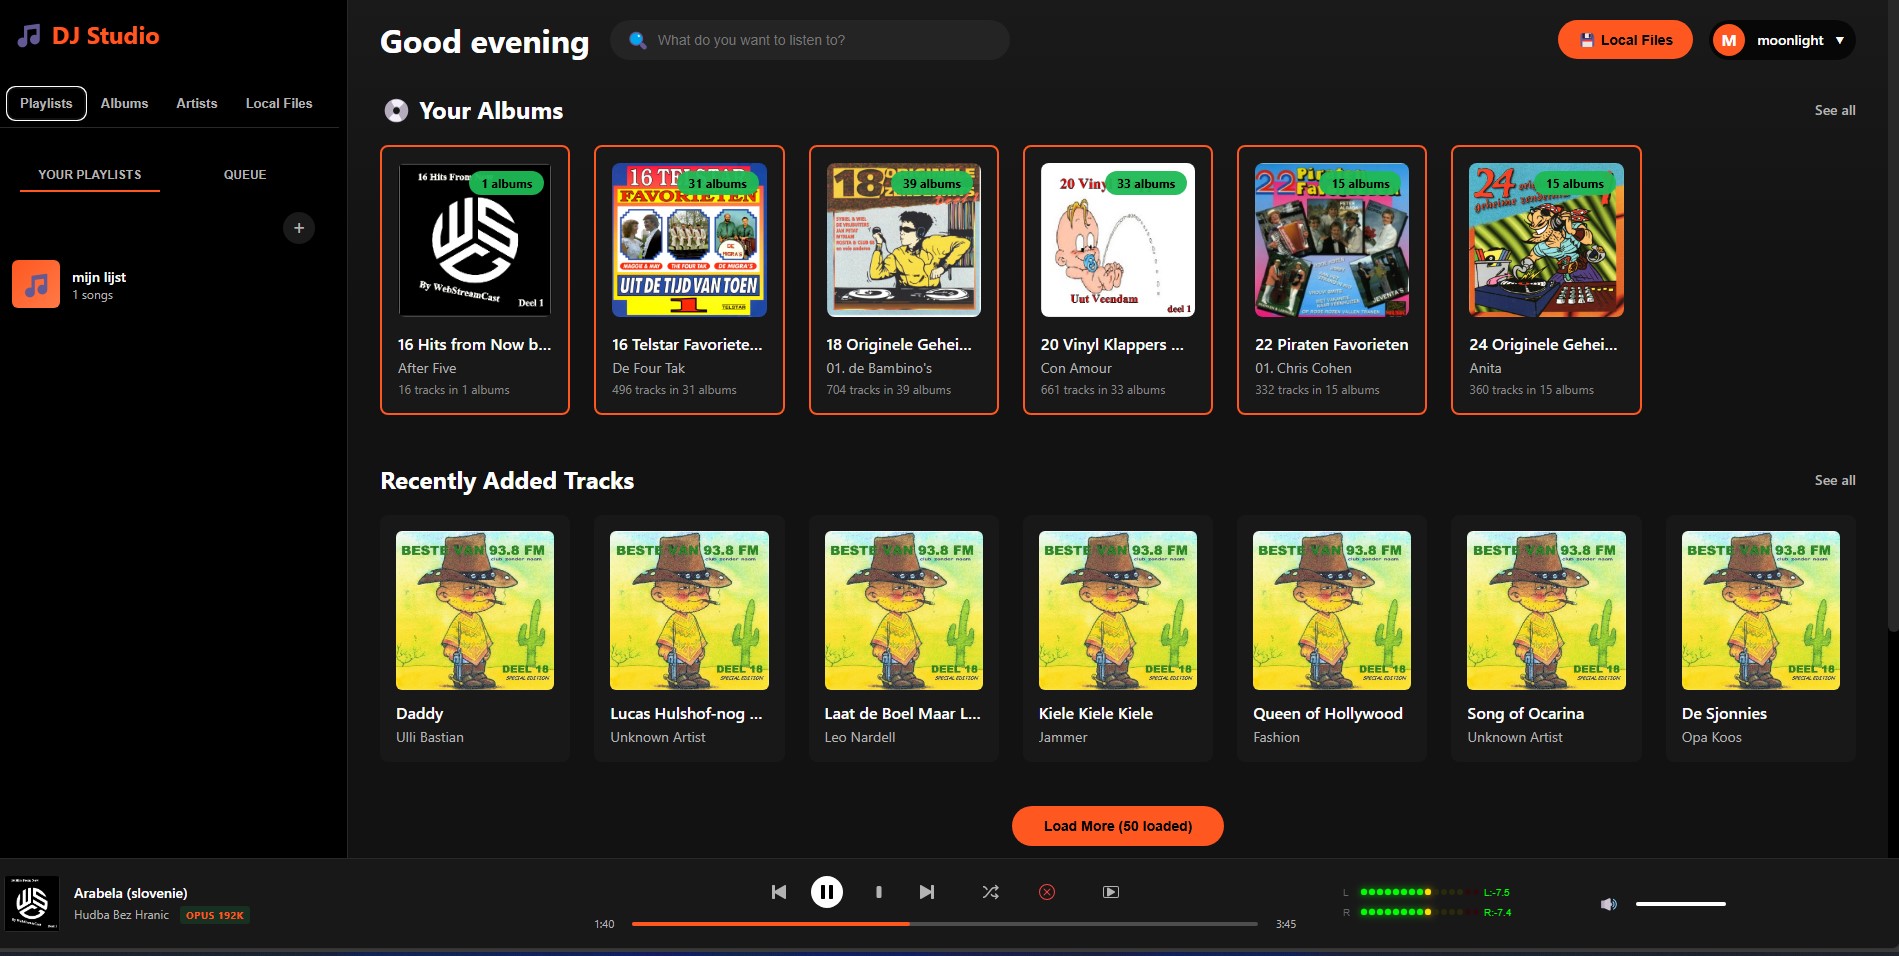Toggle shuffle mode
Screen dimensions: 1899x956
(x=990, y=892)
